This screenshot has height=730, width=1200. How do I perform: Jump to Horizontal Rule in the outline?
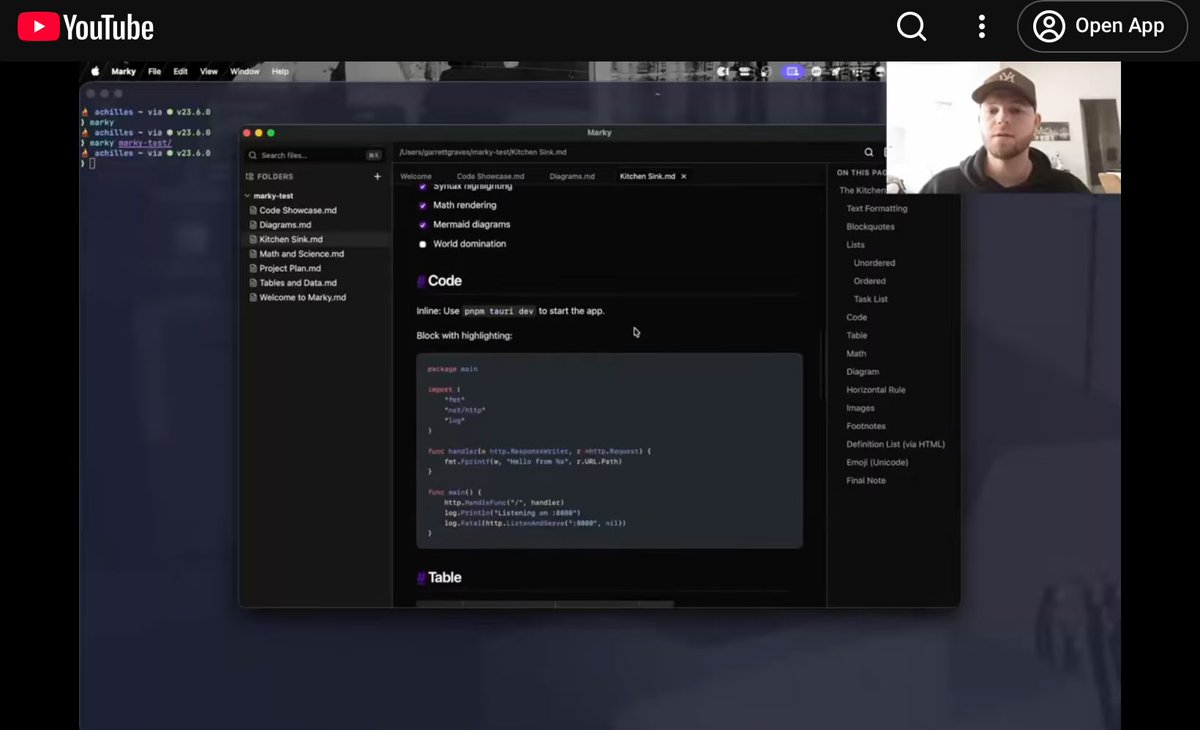pos(876,390)
